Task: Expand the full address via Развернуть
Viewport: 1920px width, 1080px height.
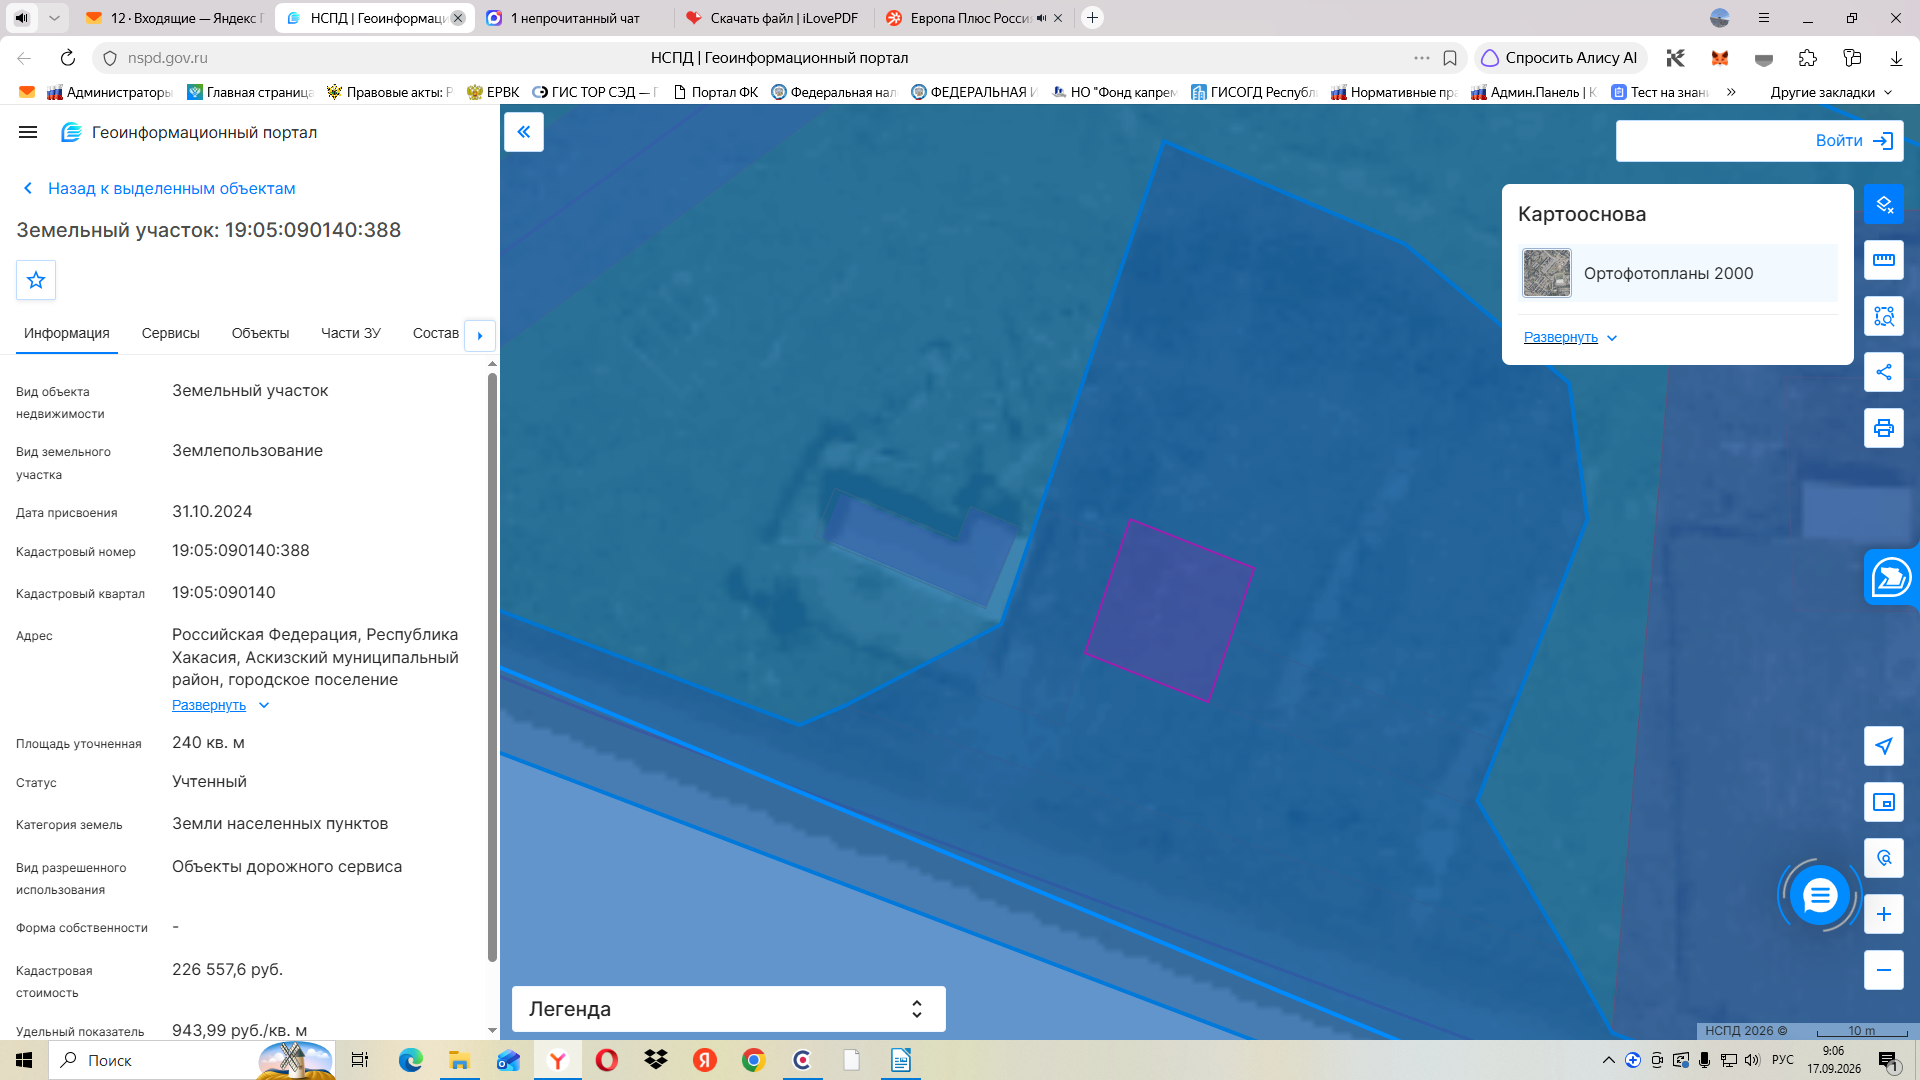Action: [x=220, y=705]
